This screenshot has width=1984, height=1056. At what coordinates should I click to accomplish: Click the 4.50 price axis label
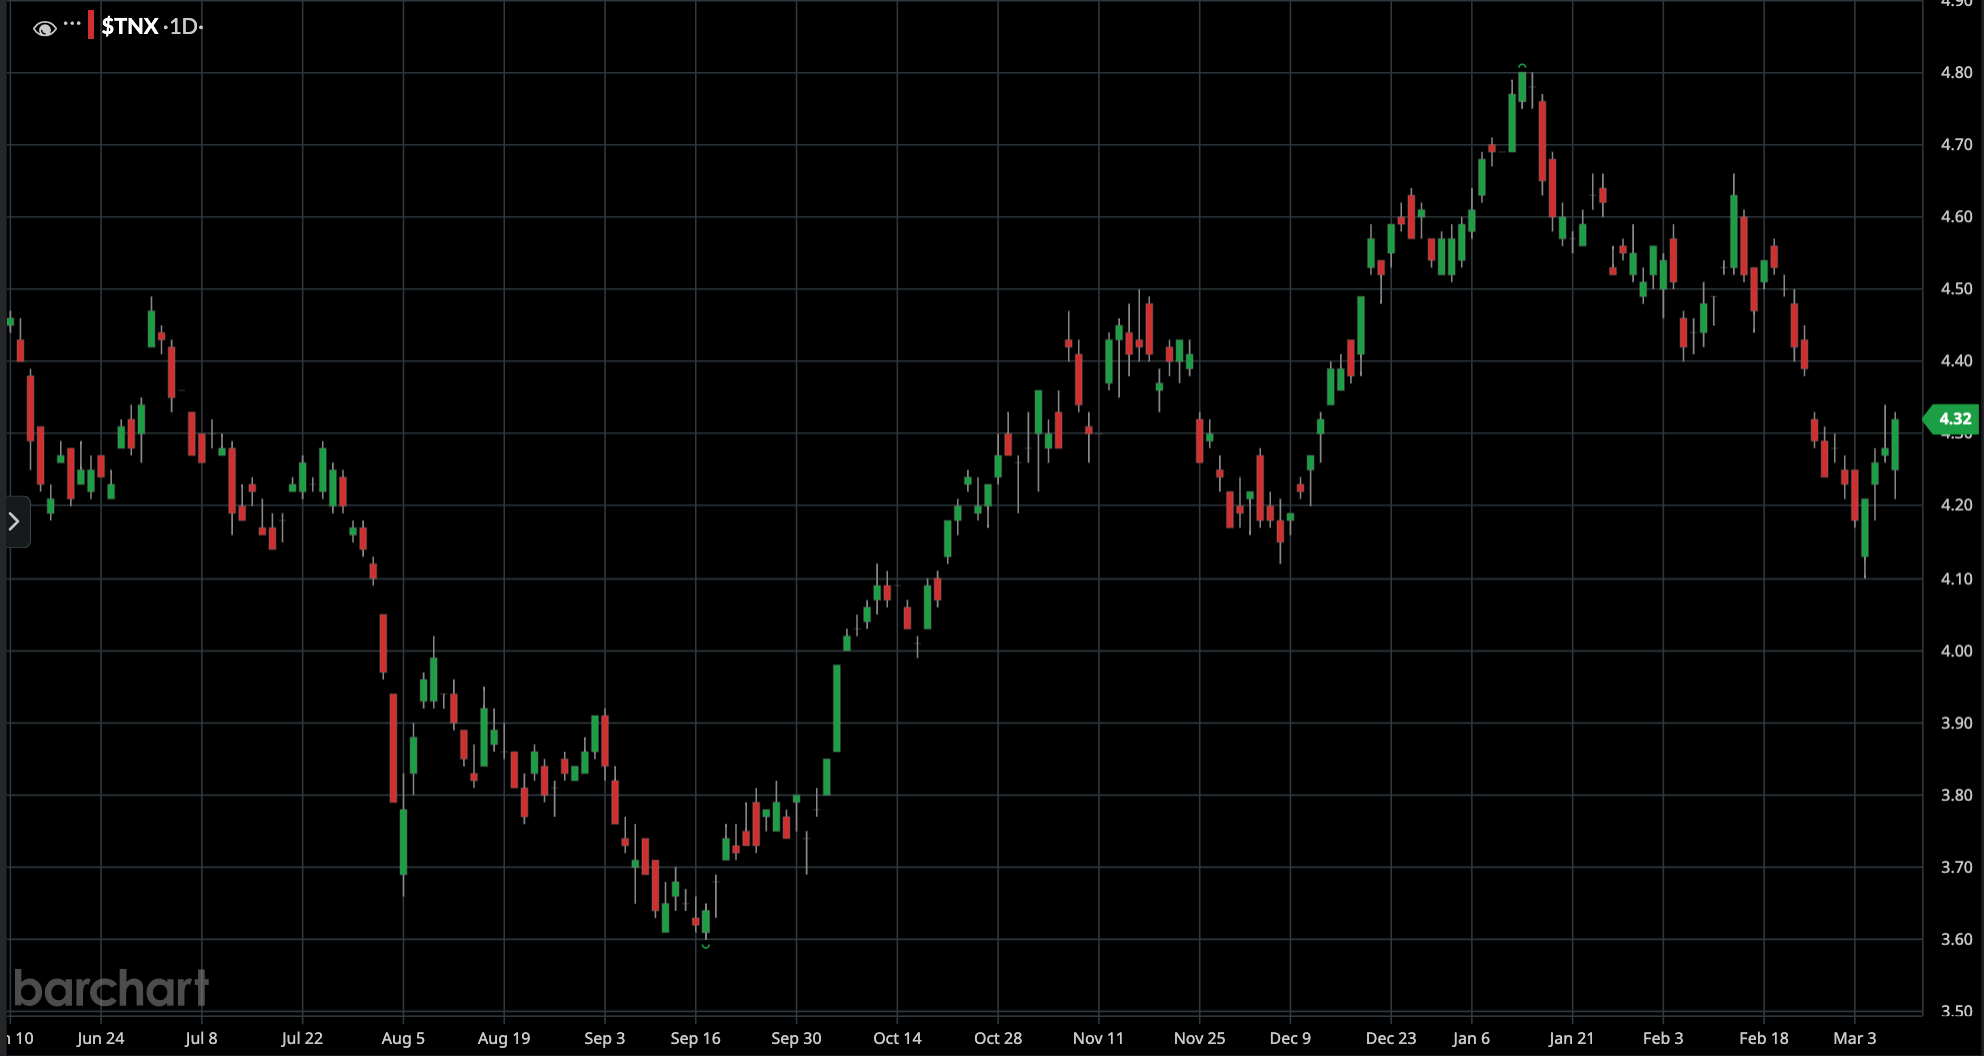pos(1956,288)
